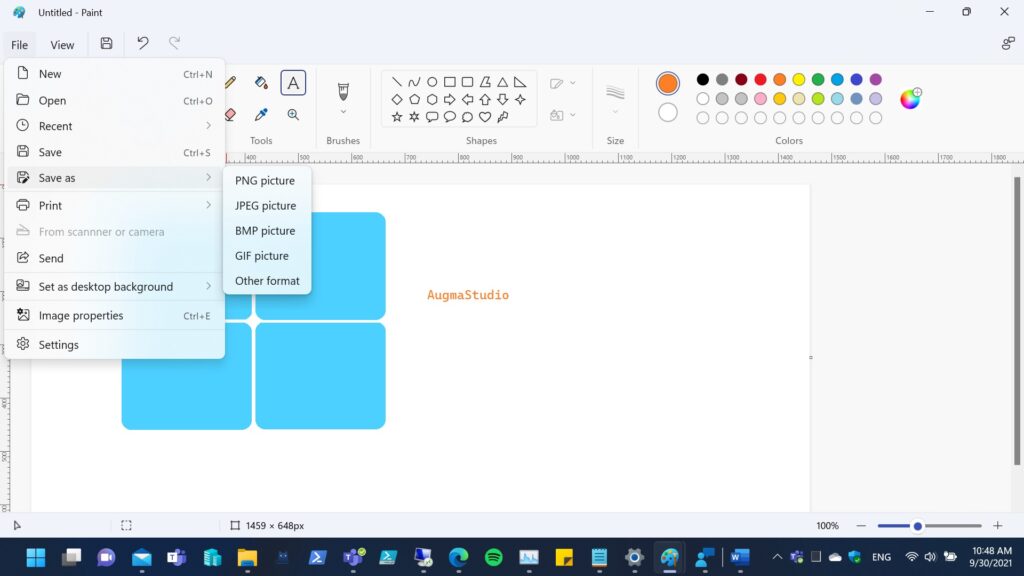Pick the Color picker eyedropper tool

point(261,115)
